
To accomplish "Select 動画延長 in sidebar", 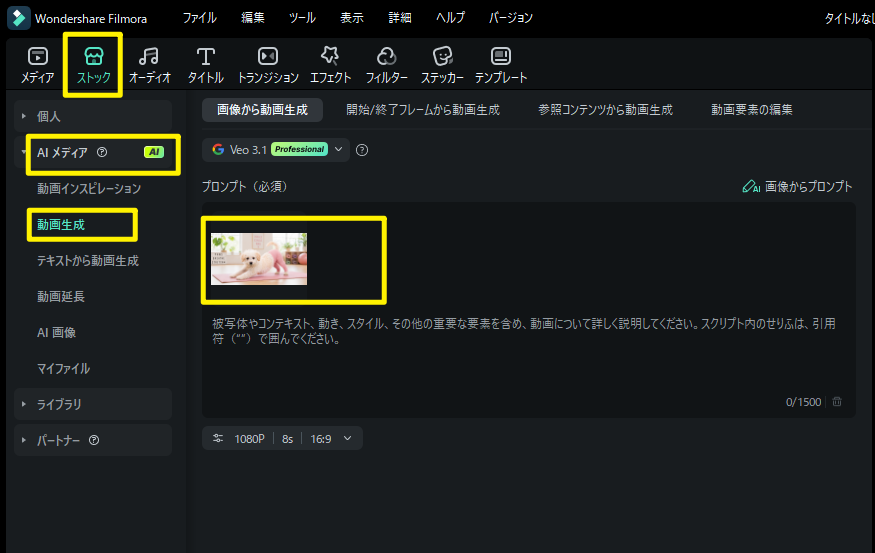I will pyautogui.click(x=61, y=296).
